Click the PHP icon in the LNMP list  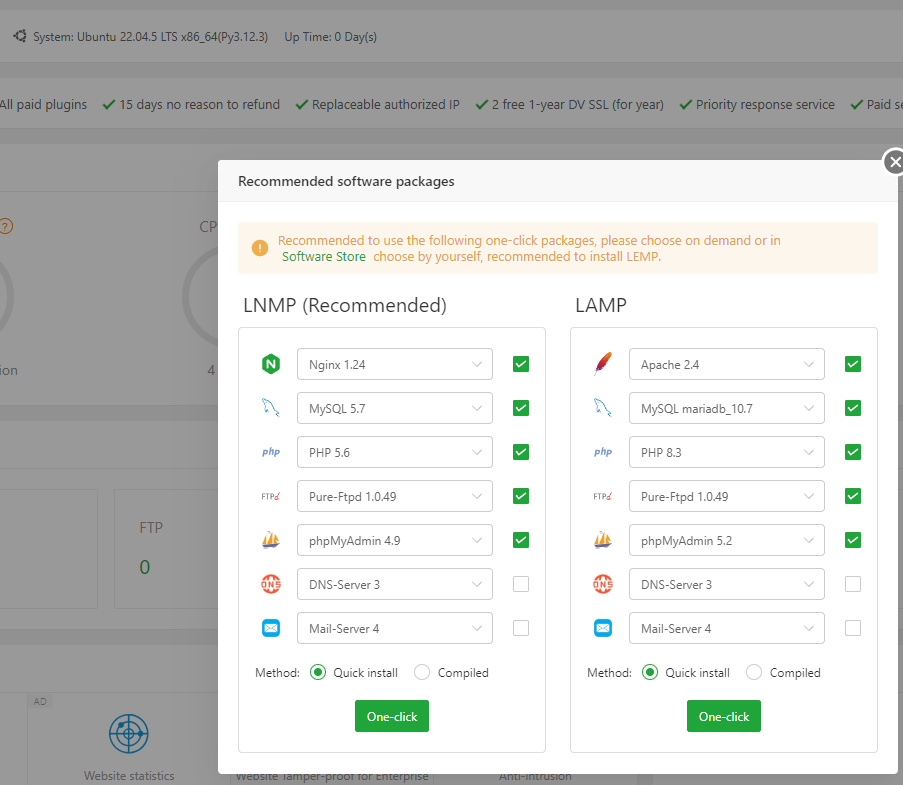pos(270,453)
